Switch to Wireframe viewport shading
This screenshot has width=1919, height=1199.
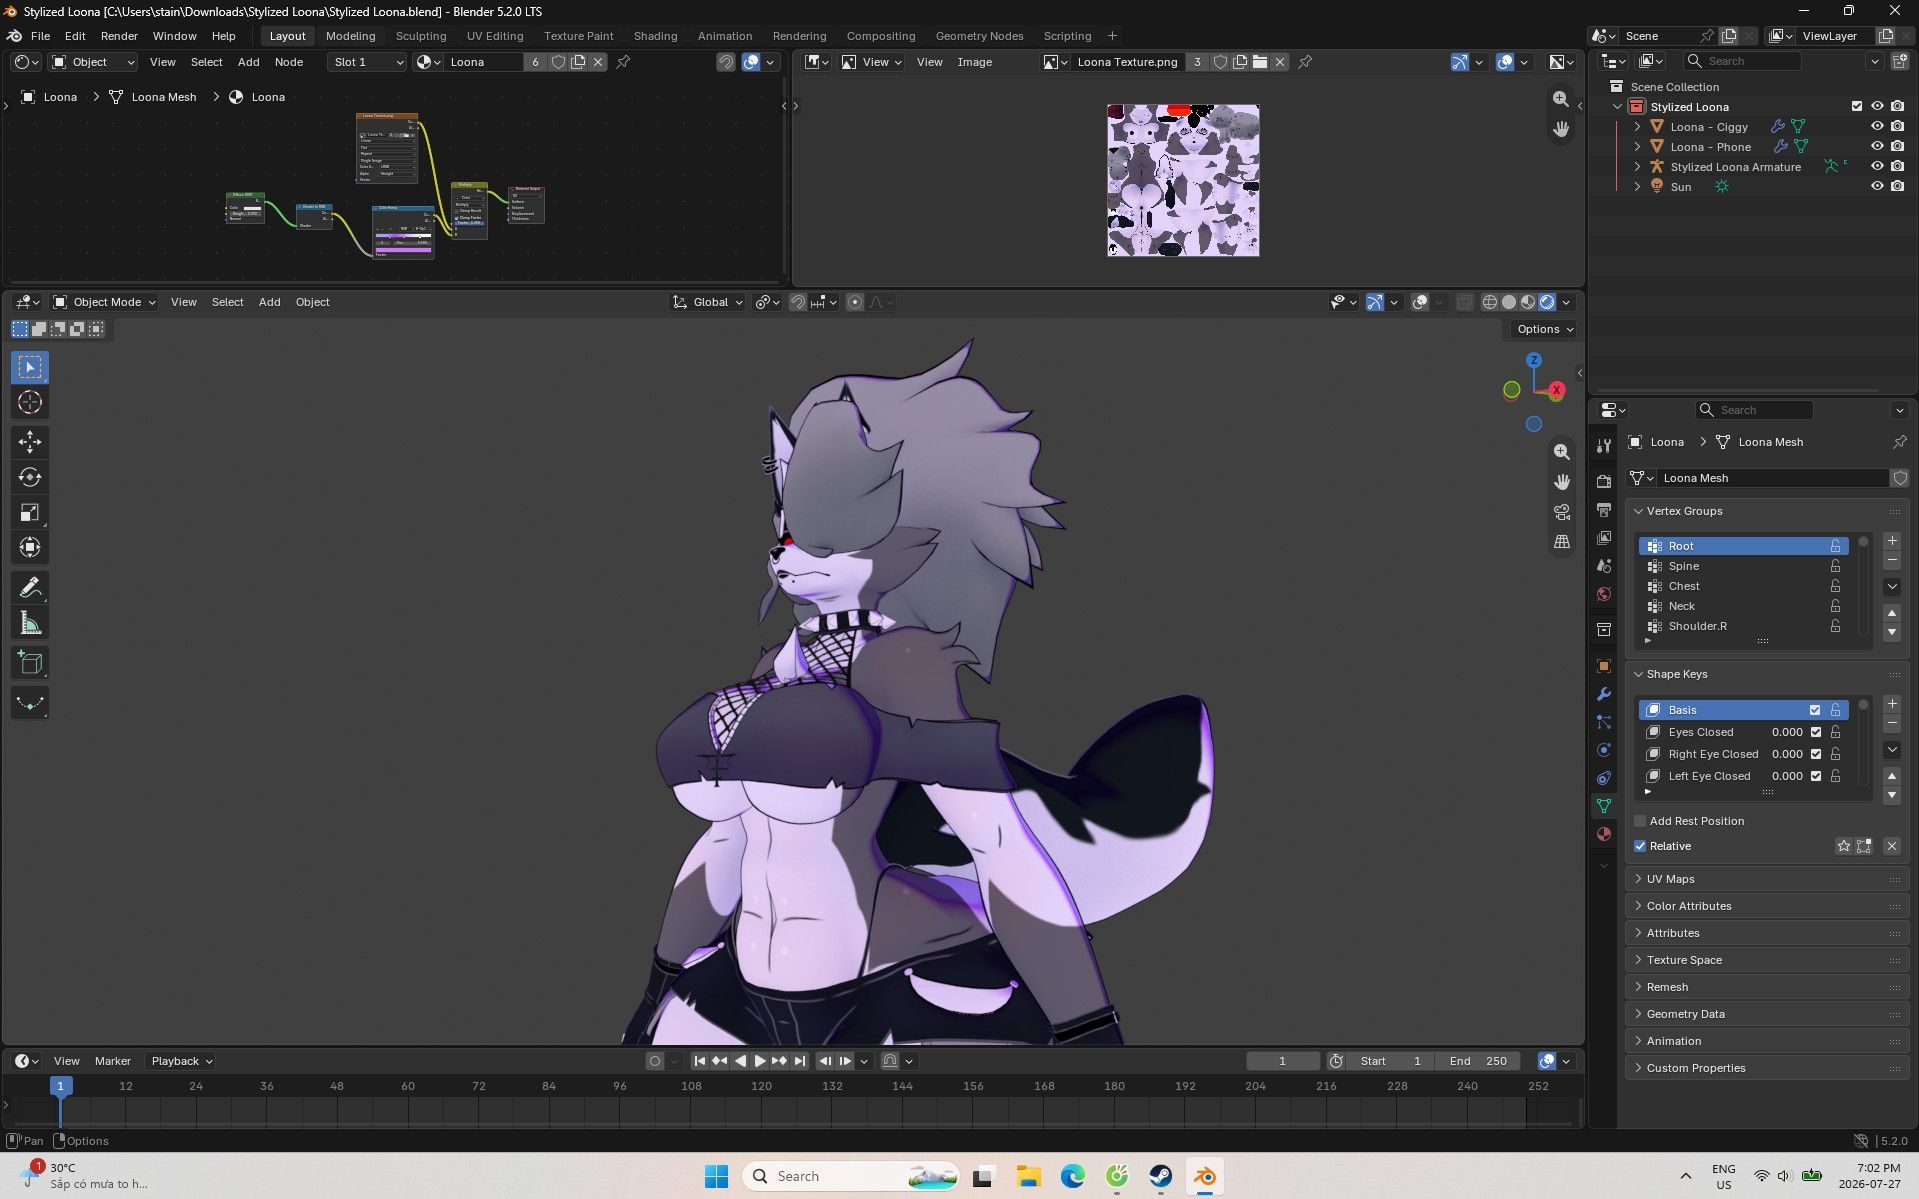[1490, 302]
